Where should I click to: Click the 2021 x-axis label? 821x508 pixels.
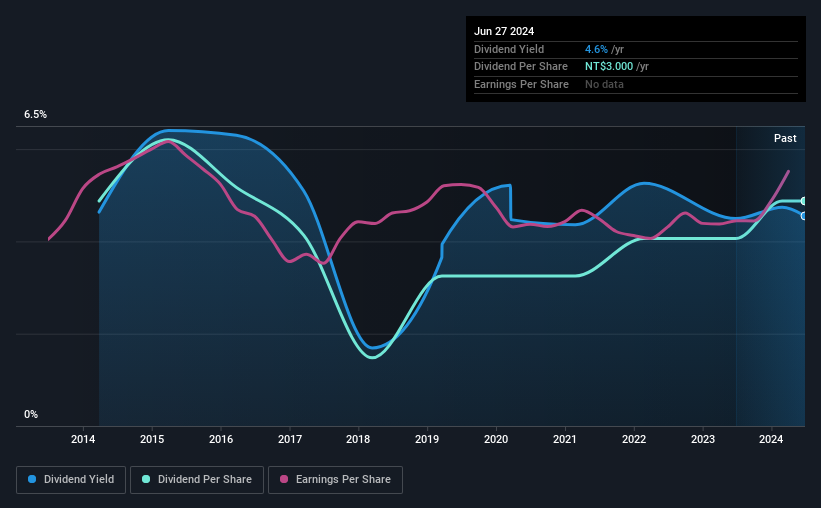565,439
